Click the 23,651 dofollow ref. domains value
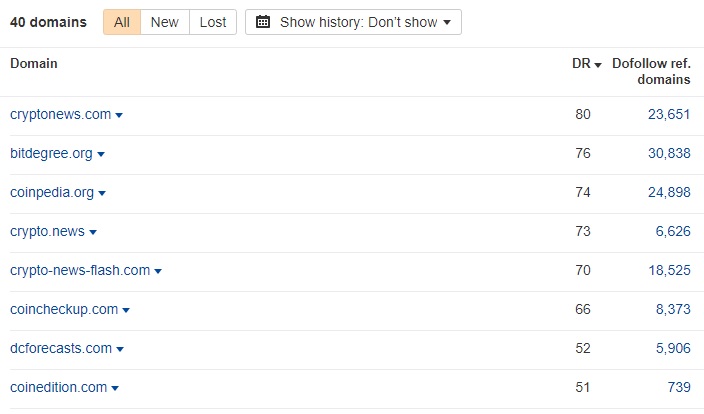704x414 pixels. click(x=666, y=115)
